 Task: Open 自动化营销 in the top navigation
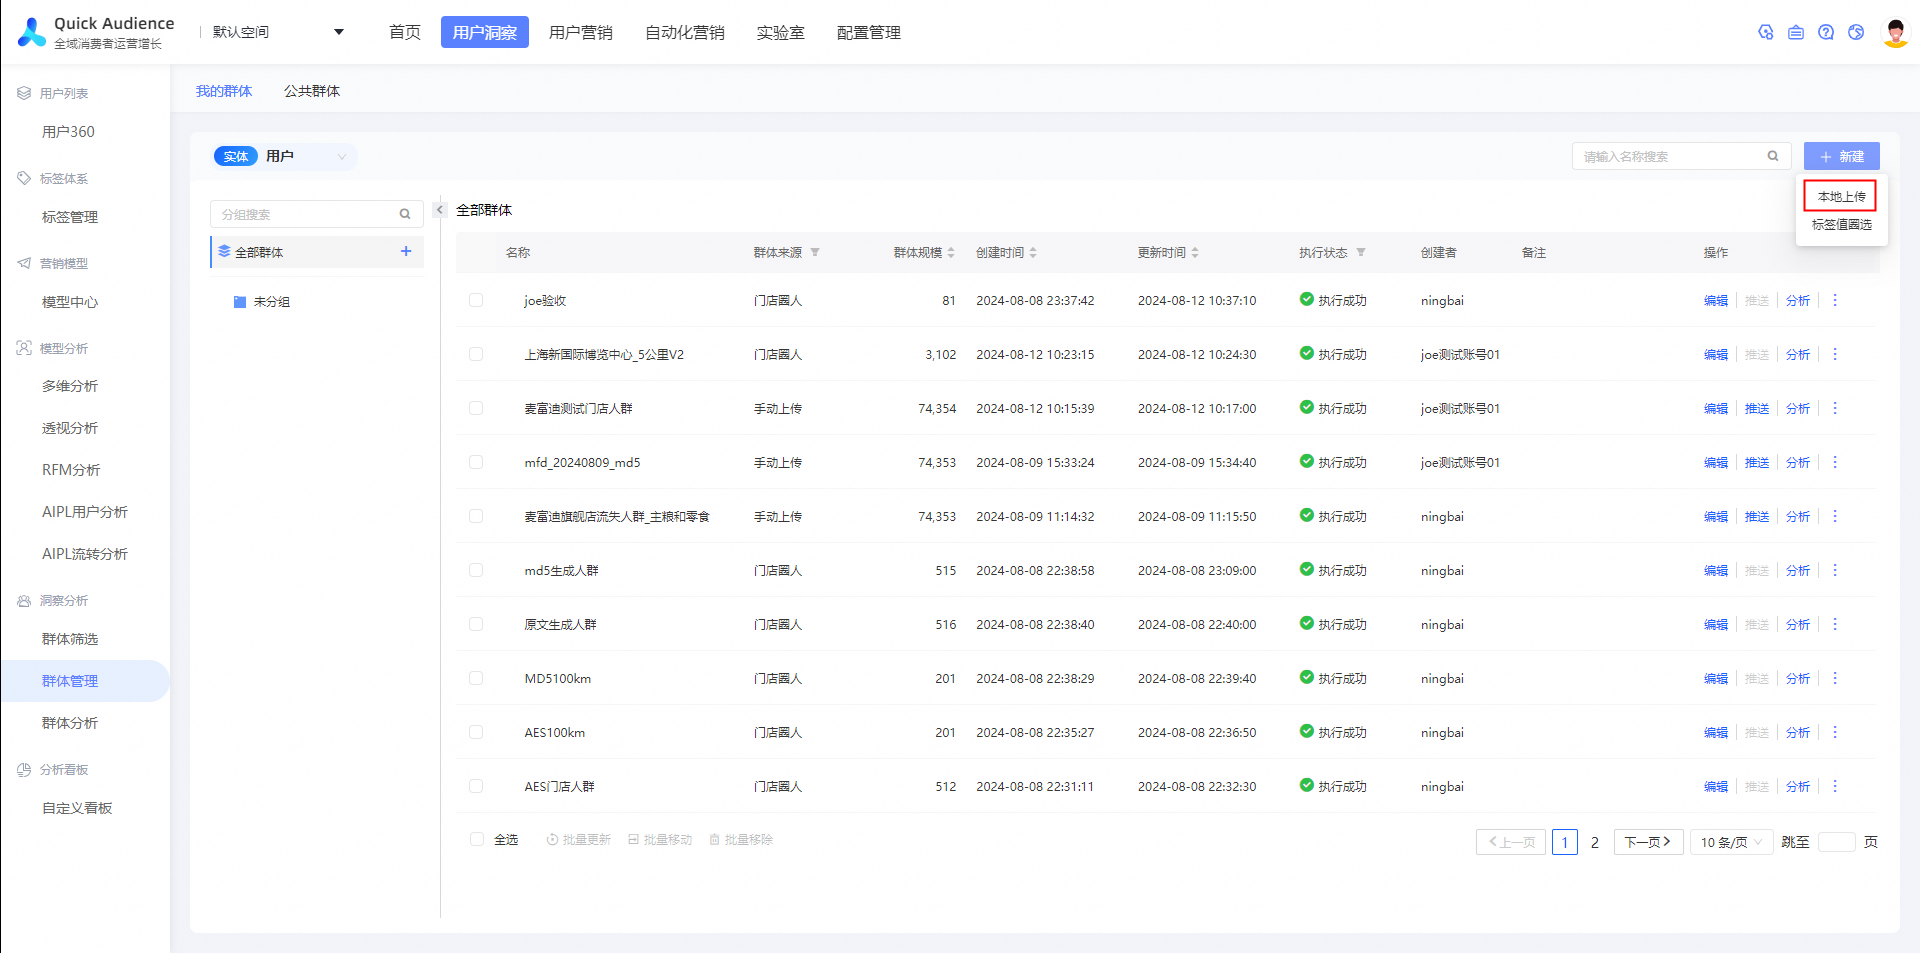tap(685, 32)
